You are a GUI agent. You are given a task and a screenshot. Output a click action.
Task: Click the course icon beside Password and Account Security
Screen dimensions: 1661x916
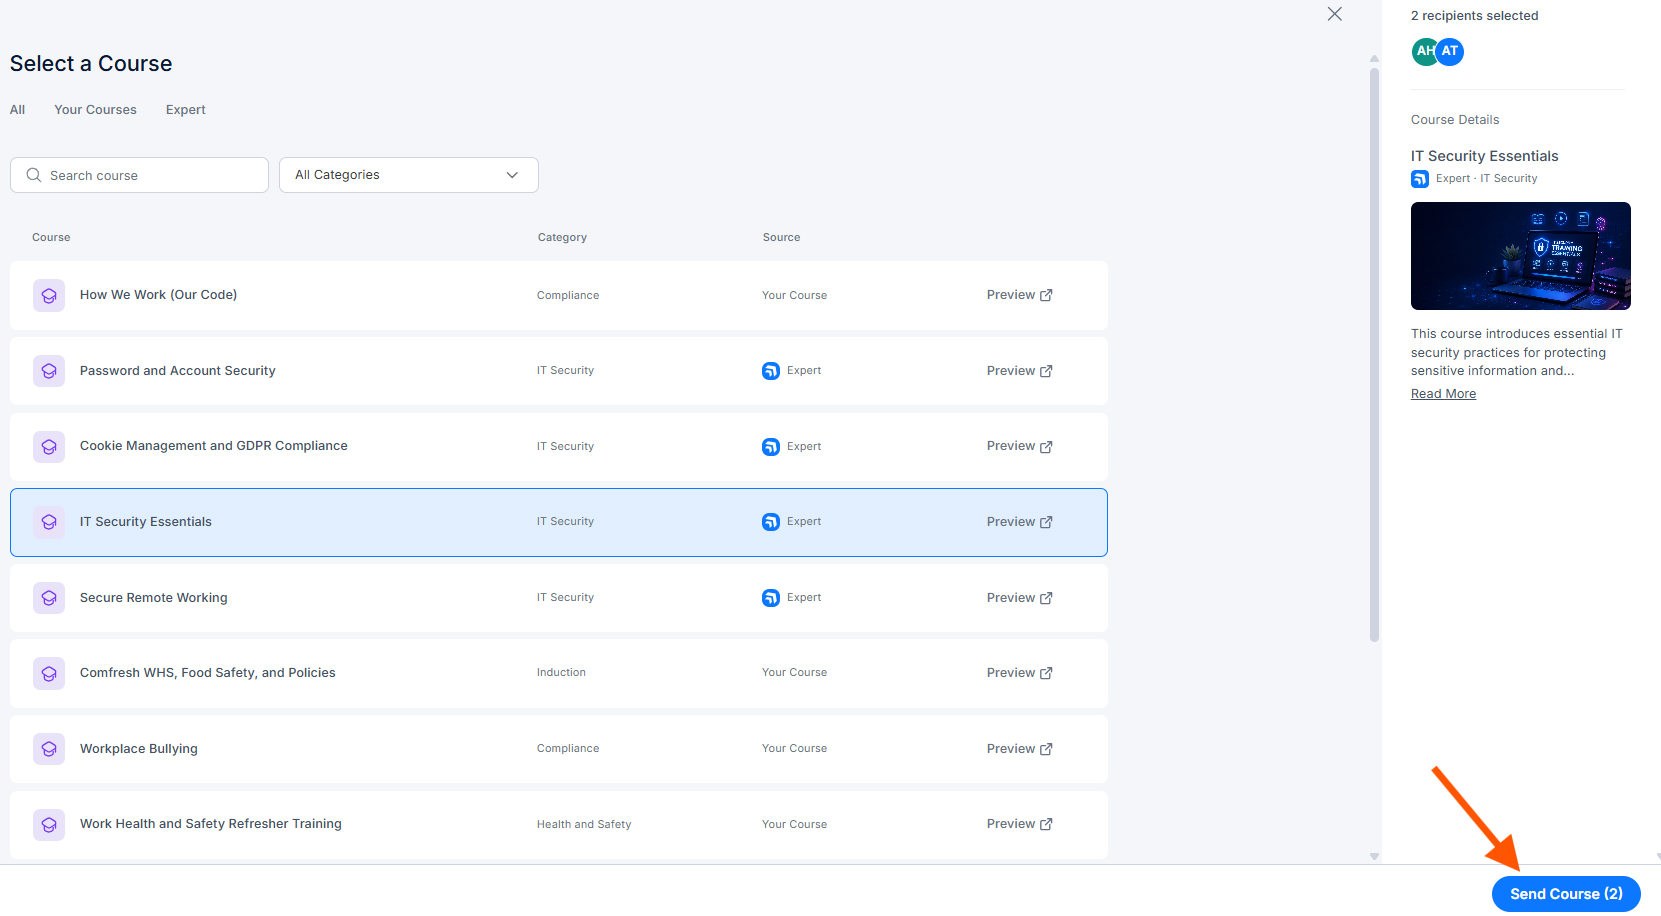(49, 371)
